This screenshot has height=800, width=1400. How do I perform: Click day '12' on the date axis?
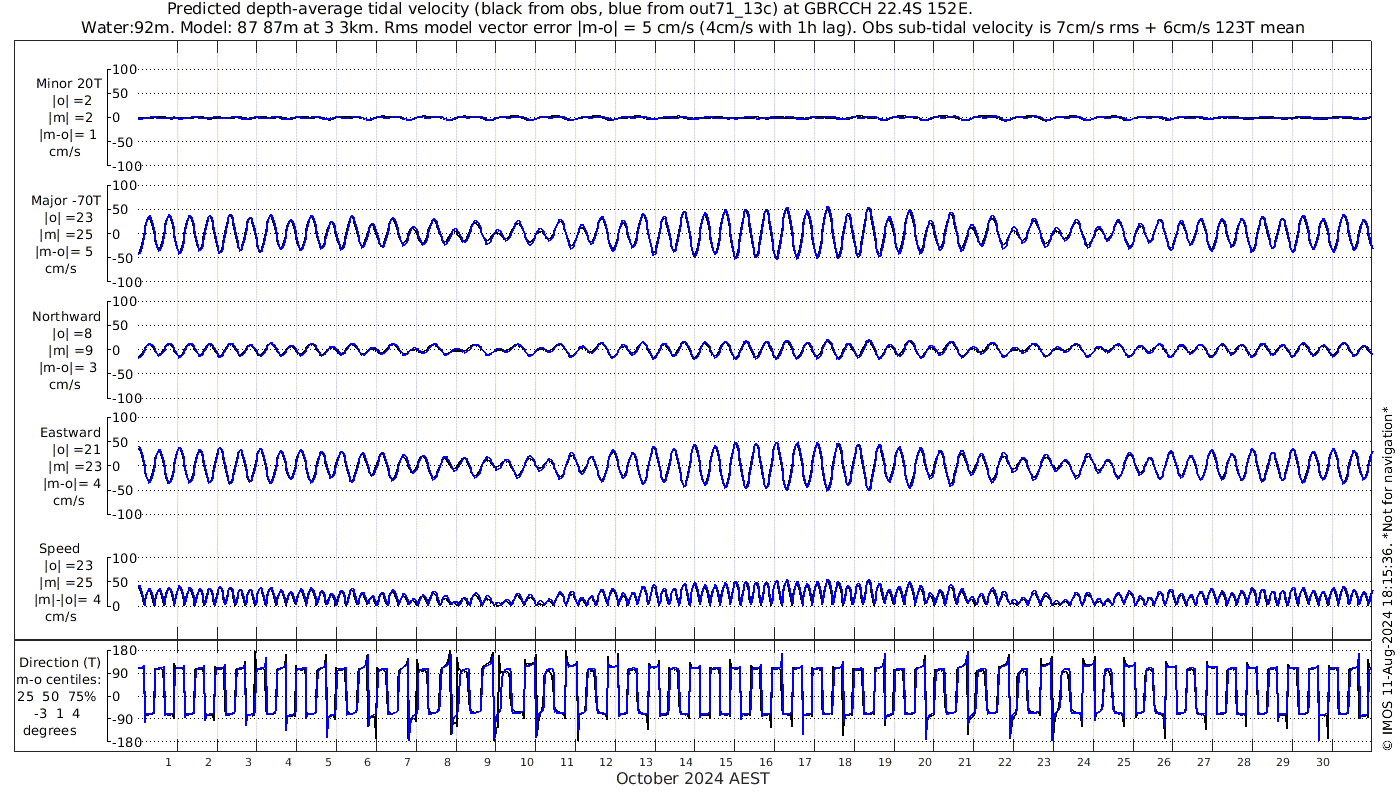pyautogui.click(x=607, y=762)
